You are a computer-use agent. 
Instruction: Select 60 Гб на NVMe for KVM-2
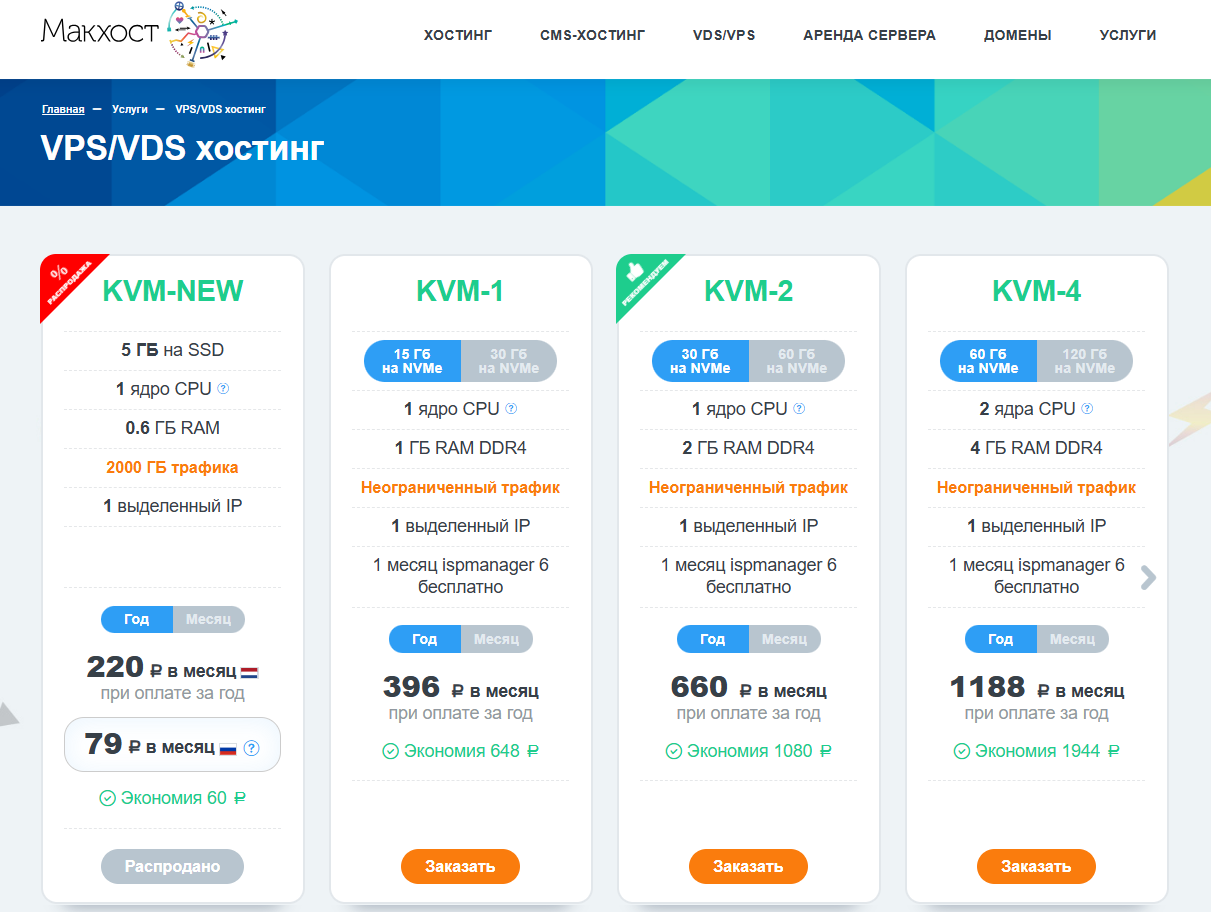point(797,361)
